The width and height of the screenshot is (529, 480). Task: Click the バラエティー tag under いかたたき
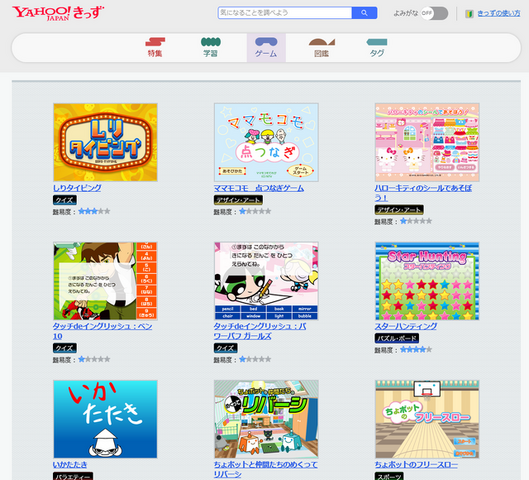tap(73, 476)
